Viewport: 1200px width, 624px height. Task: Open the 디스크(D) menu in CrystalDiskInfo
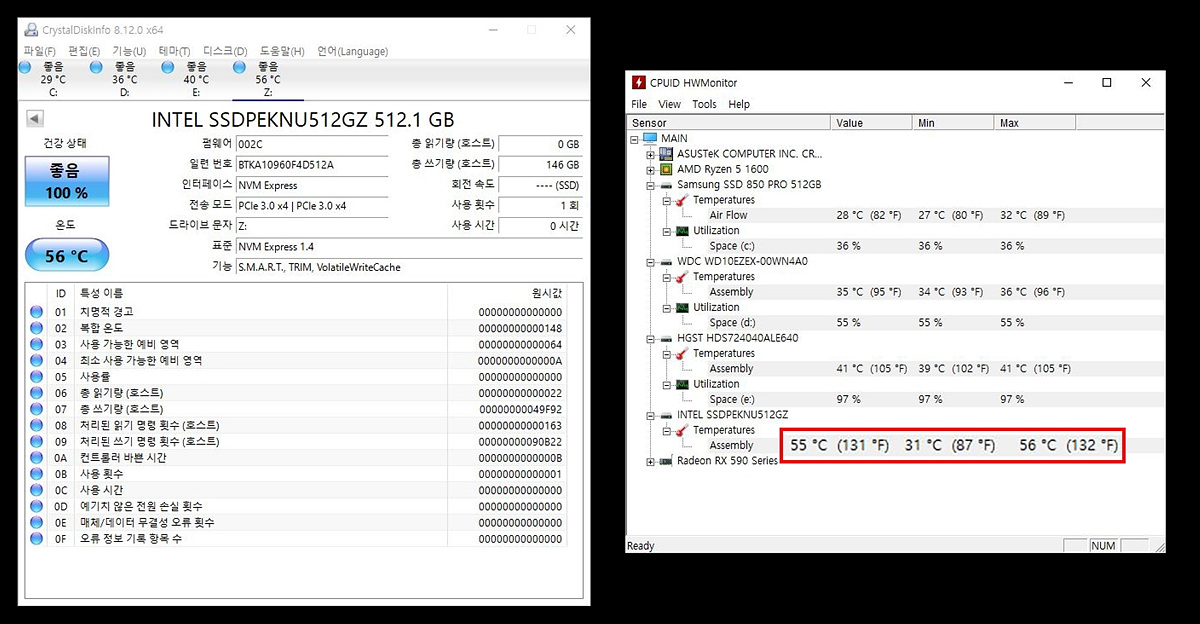click(x=225, y=51)
